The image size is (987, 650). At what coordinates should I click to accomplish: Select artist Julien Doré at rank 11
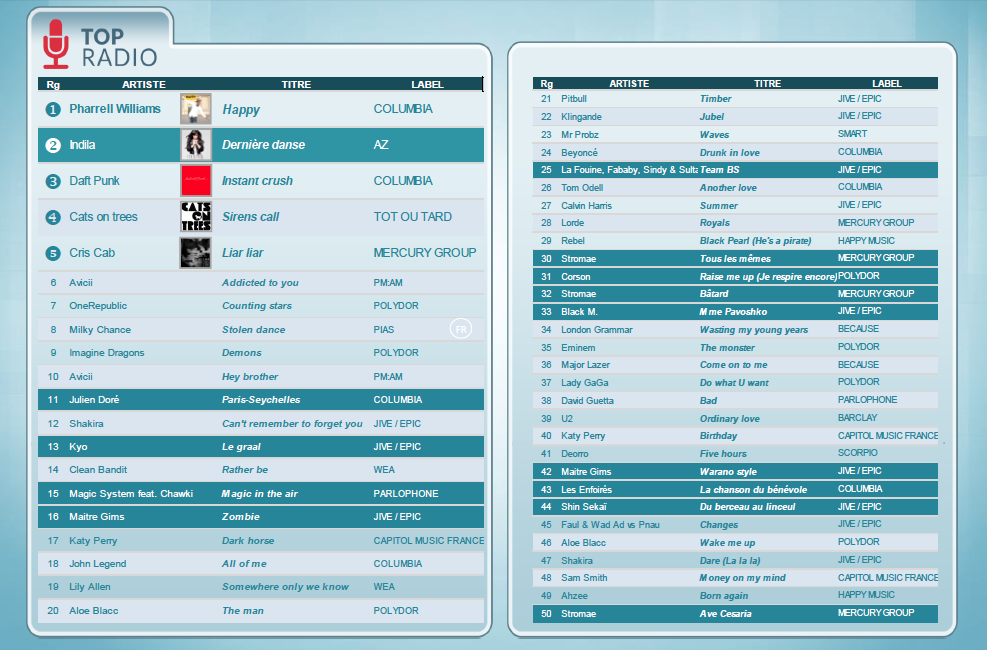pos(94,400)
